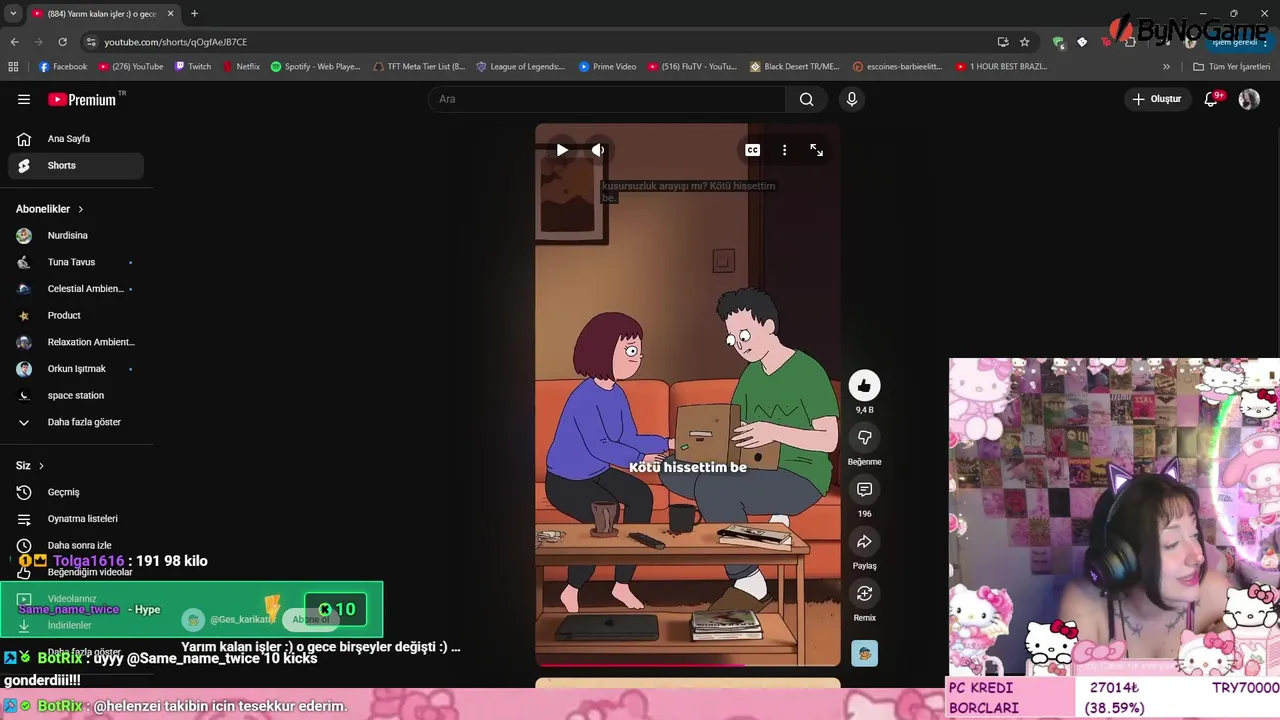Expand the Abonelikler section

point(50,209)
